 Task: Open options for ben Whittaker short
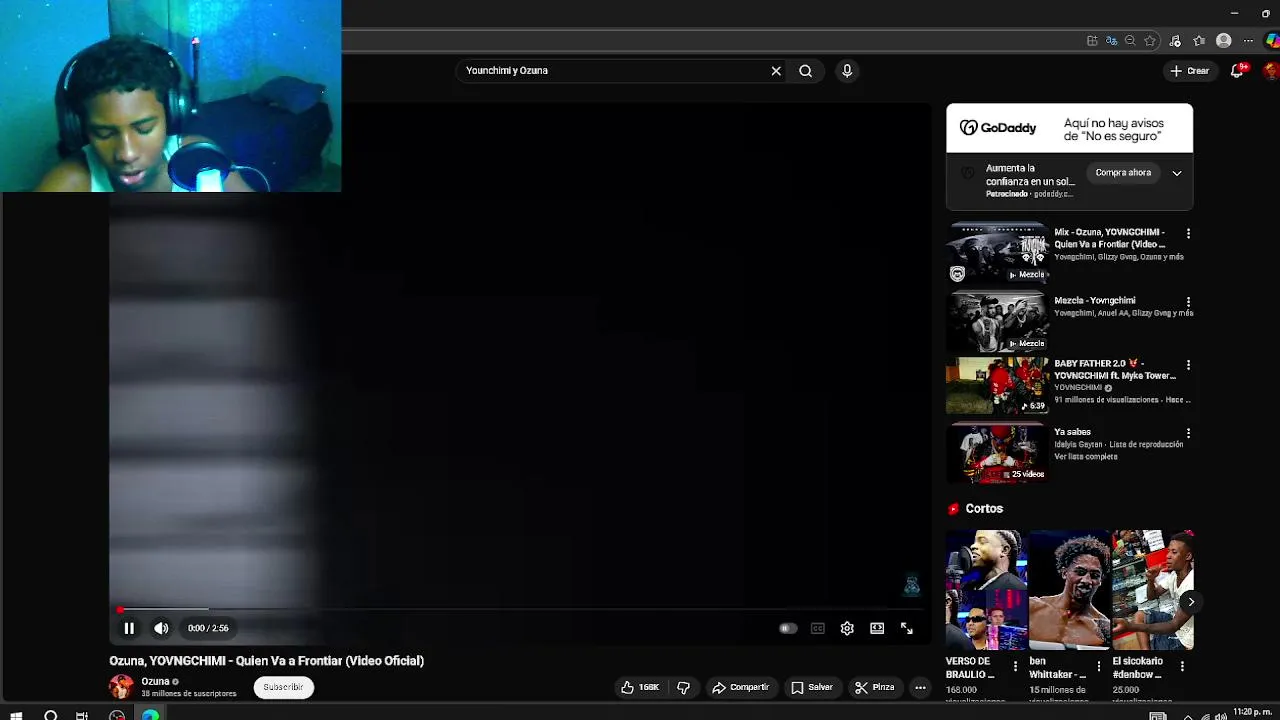[x=1098, y=666]
